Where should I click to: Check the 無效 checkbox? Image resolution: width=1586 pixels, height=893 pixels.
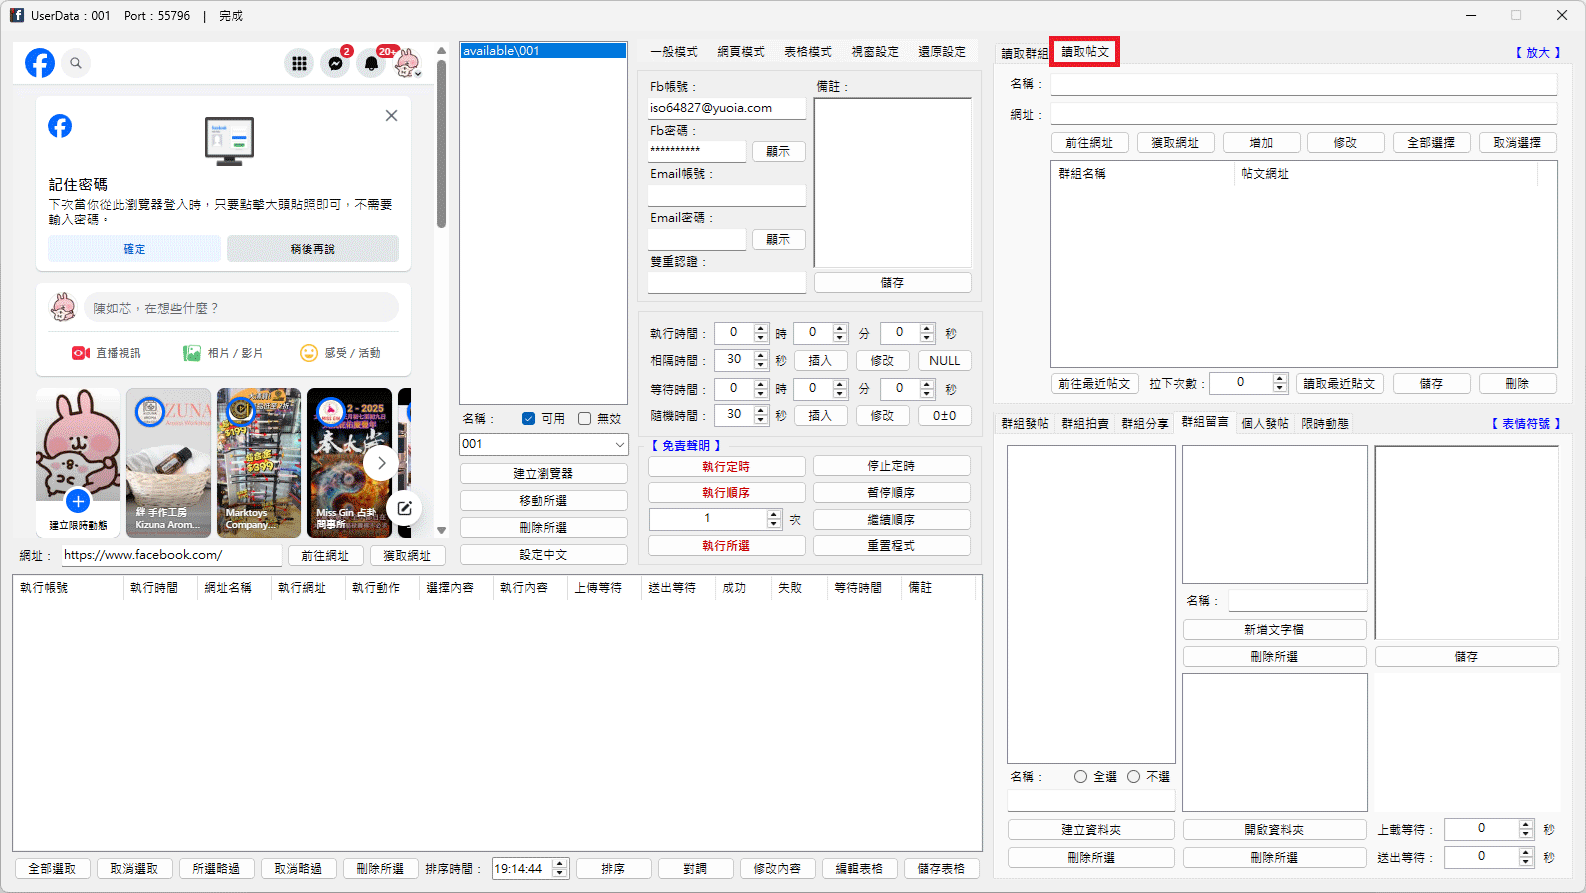[x=585, y=419]
